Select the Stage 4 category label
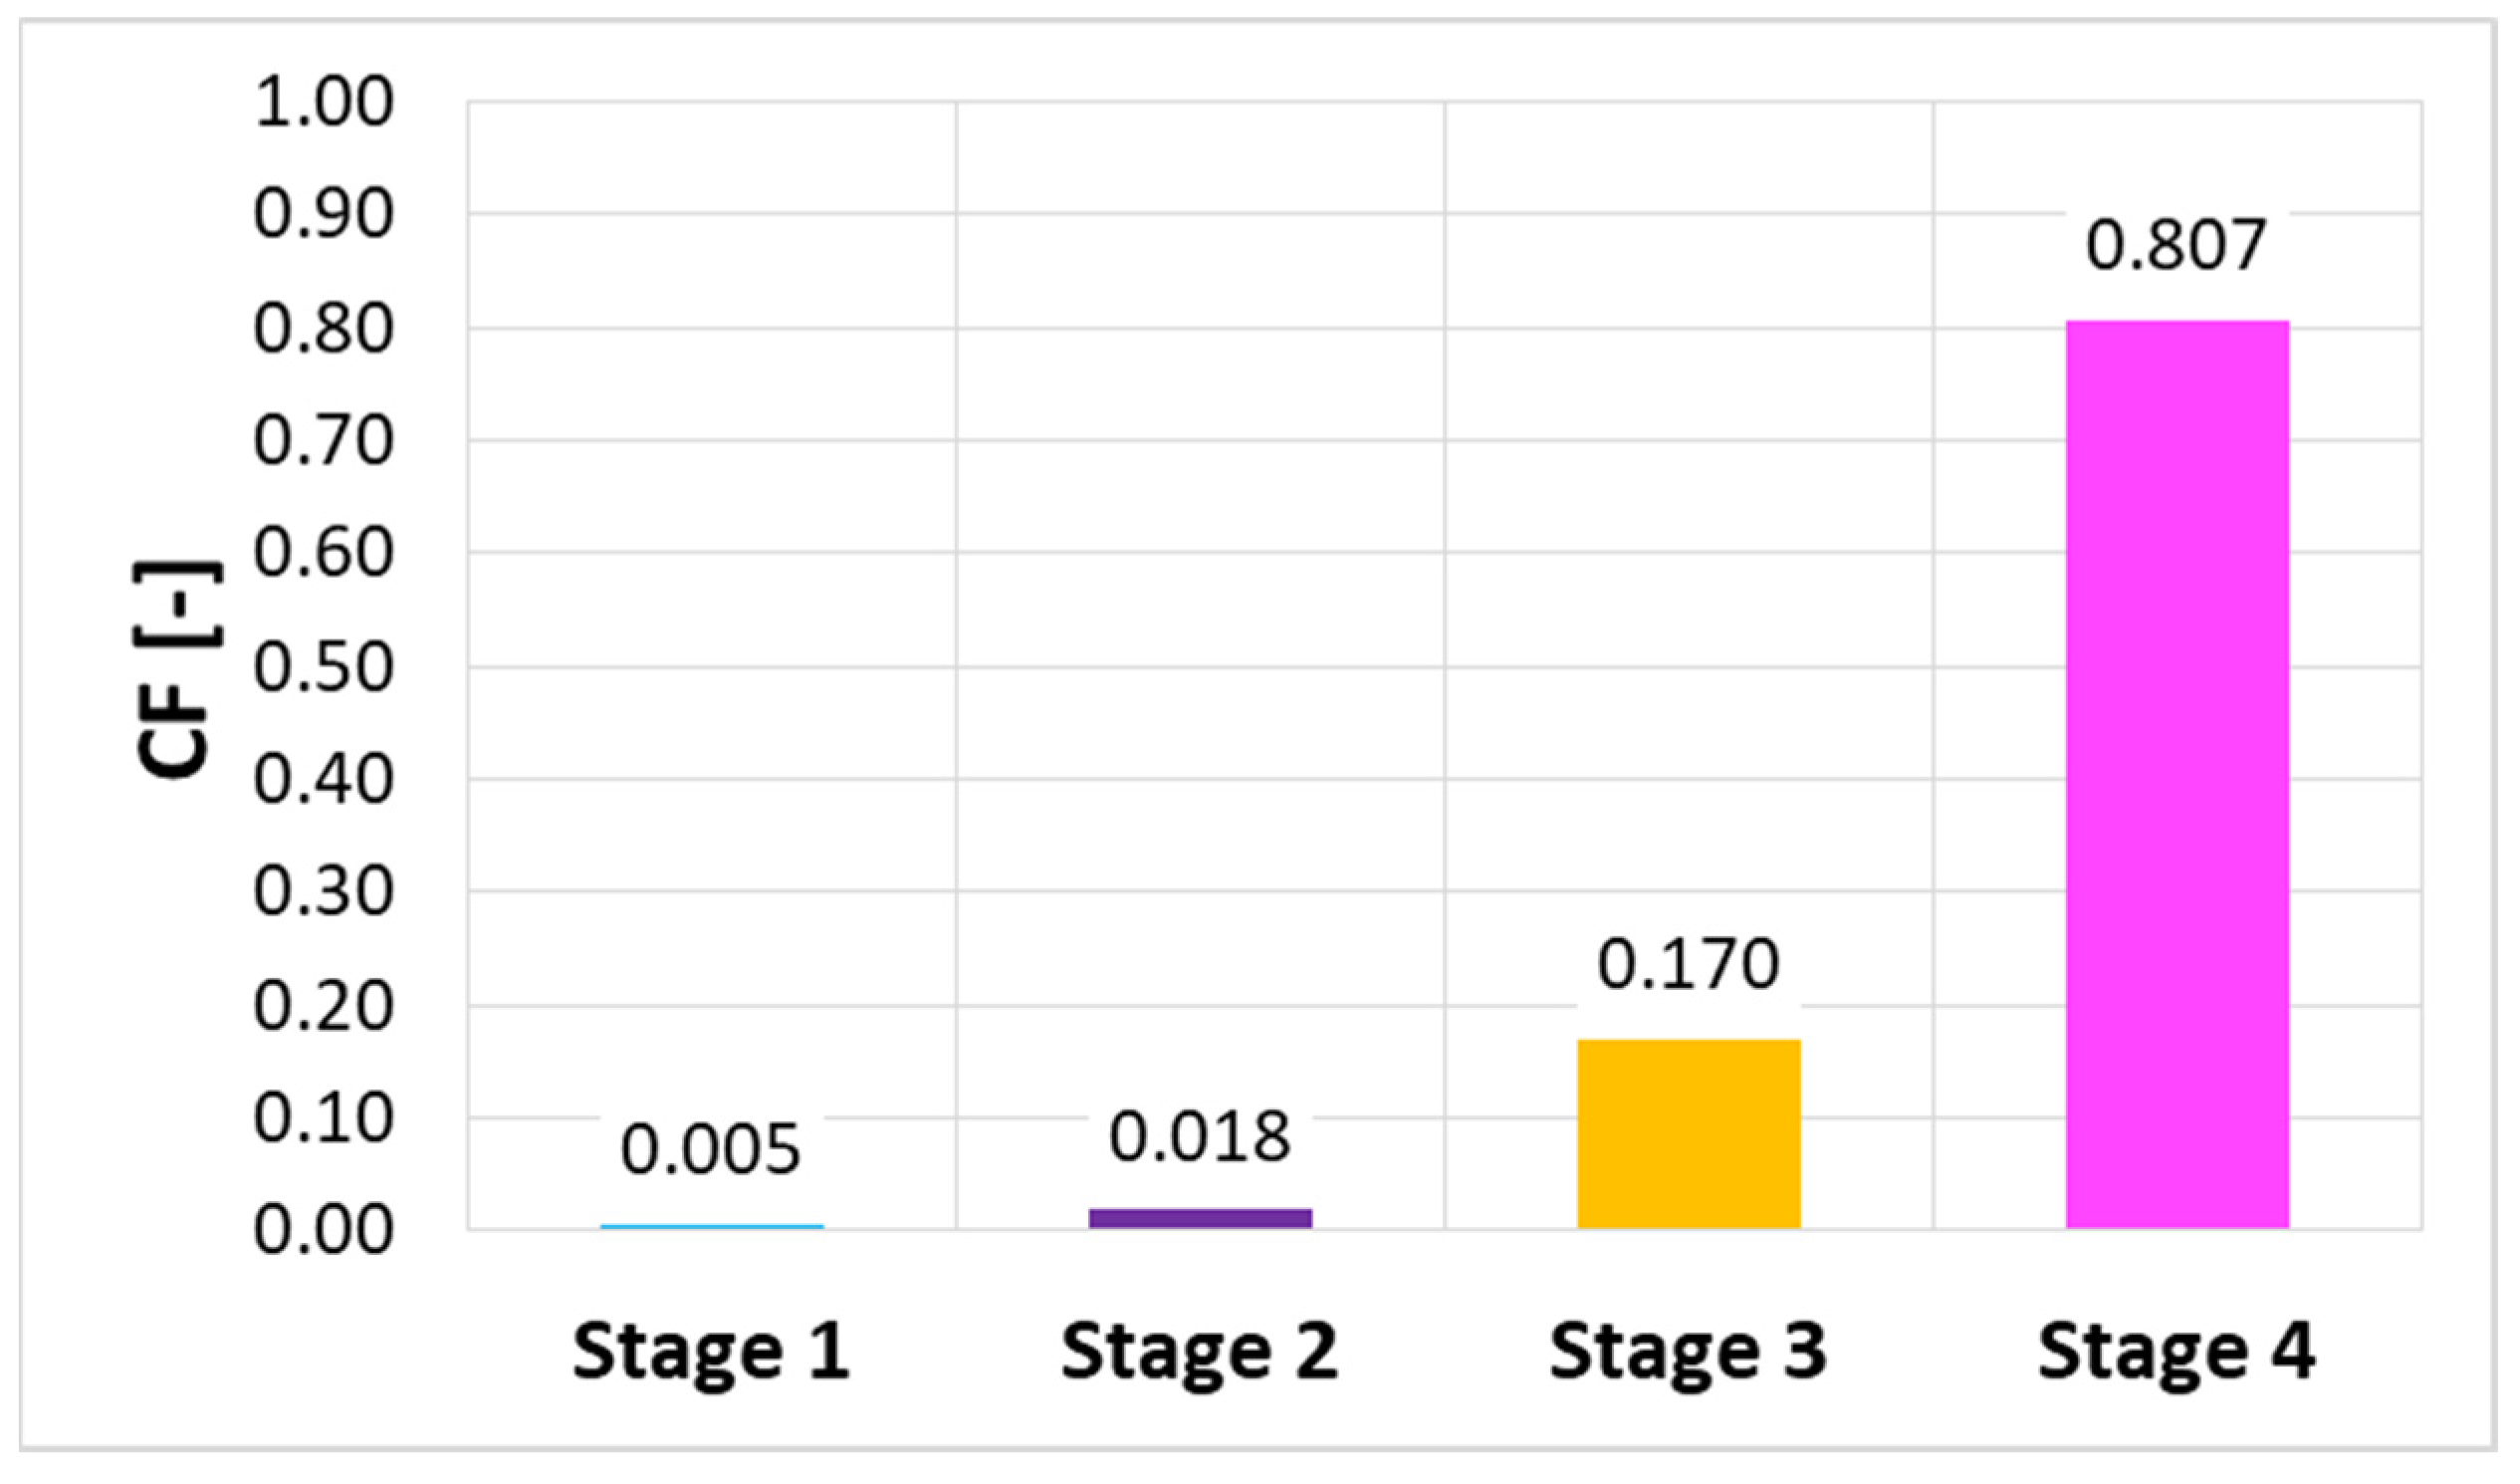Viewport: 2520px width, 1484px height. click(x=2176, y=1352)
